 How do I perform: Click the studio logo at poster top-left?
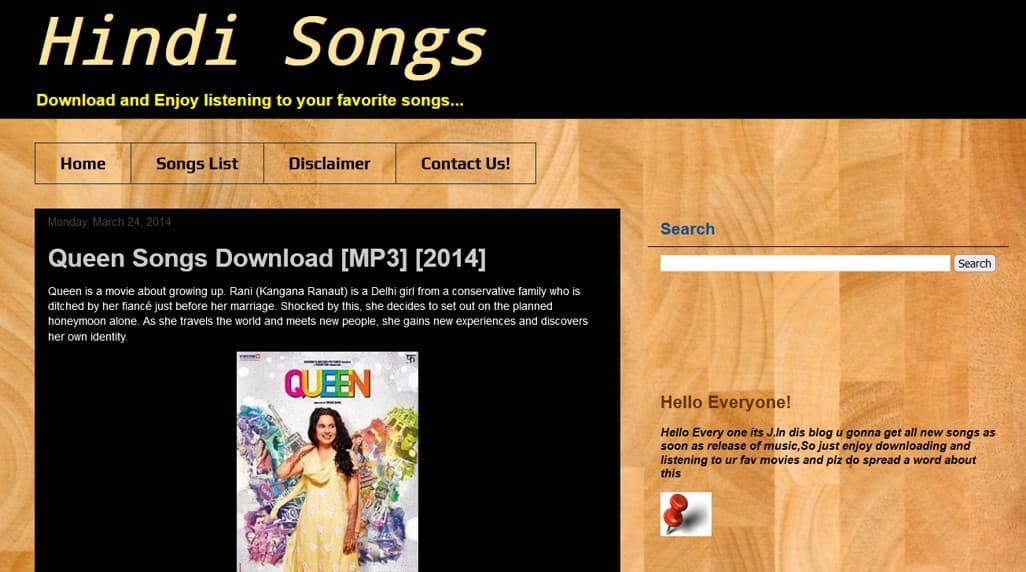click(x=249, y=357)
